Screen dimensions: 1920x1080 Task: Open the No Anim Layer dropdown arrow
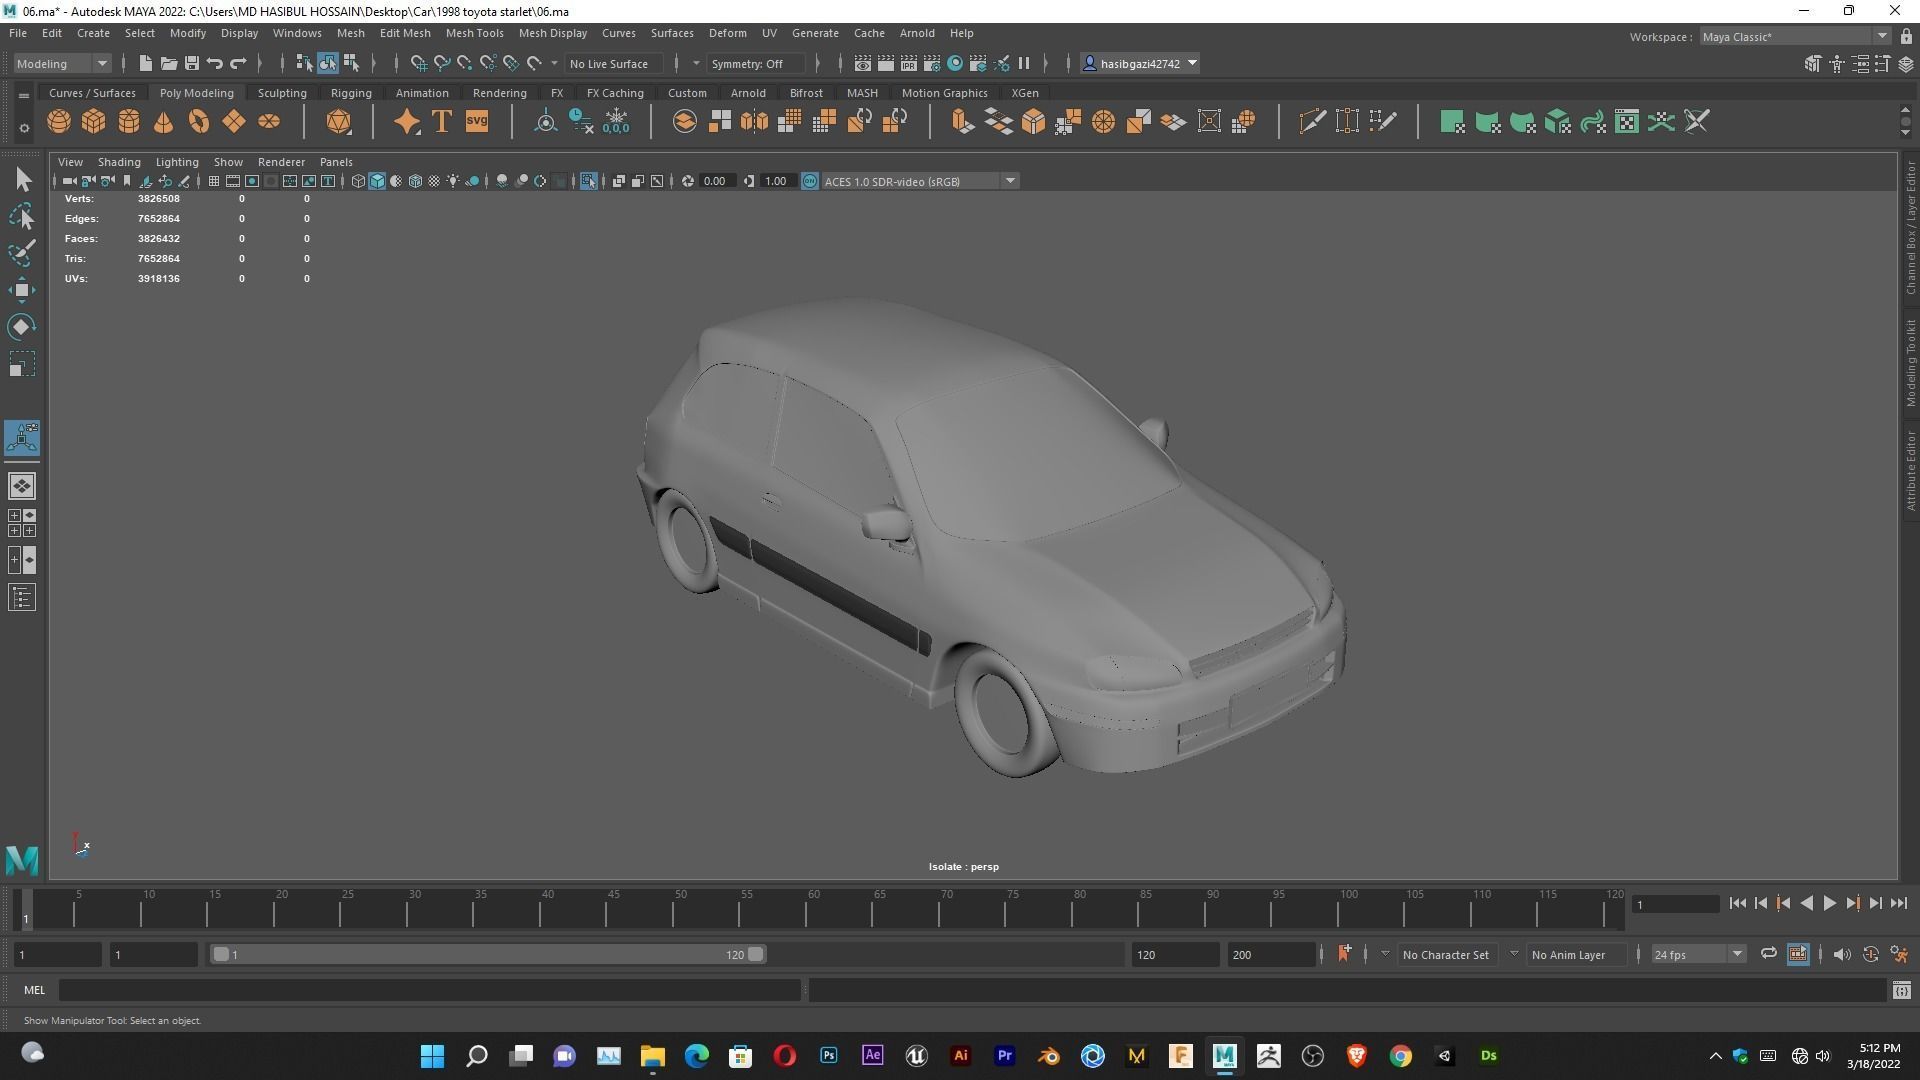coord(1514,954)
